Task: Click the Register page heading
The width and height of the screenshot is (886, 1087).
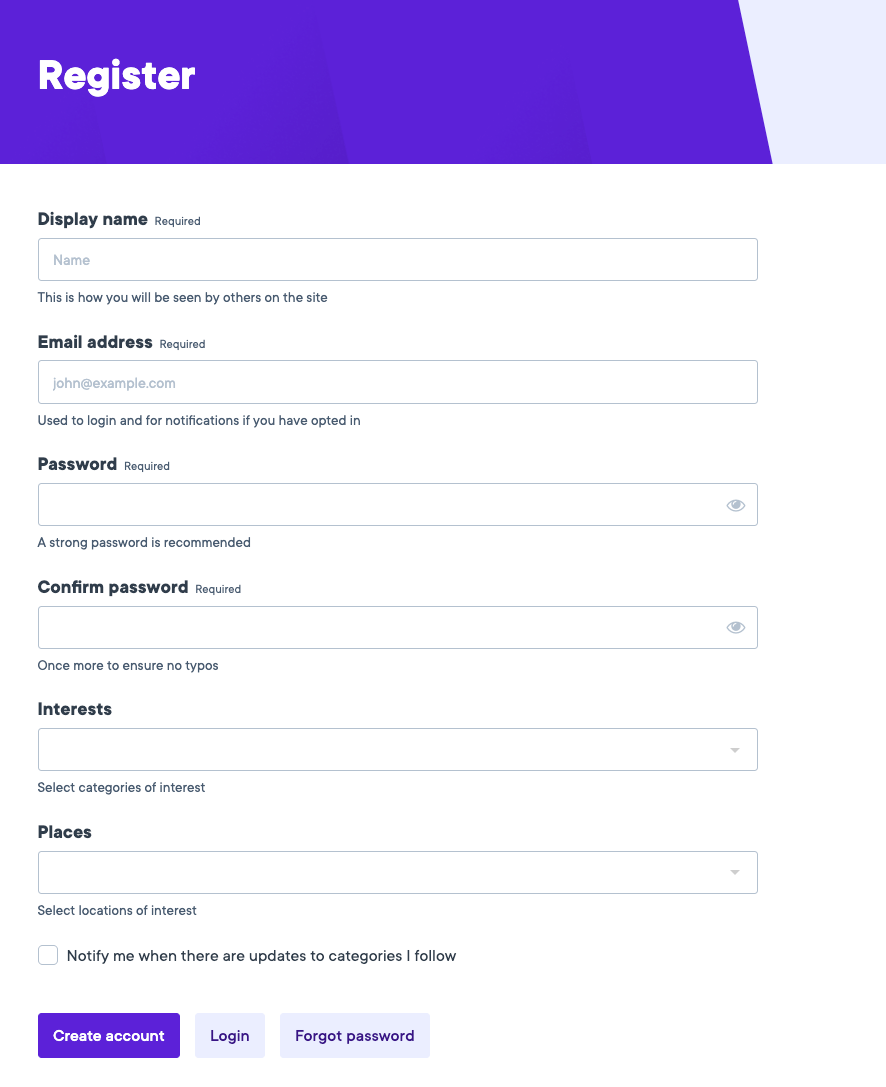Action: click(116, 75)
